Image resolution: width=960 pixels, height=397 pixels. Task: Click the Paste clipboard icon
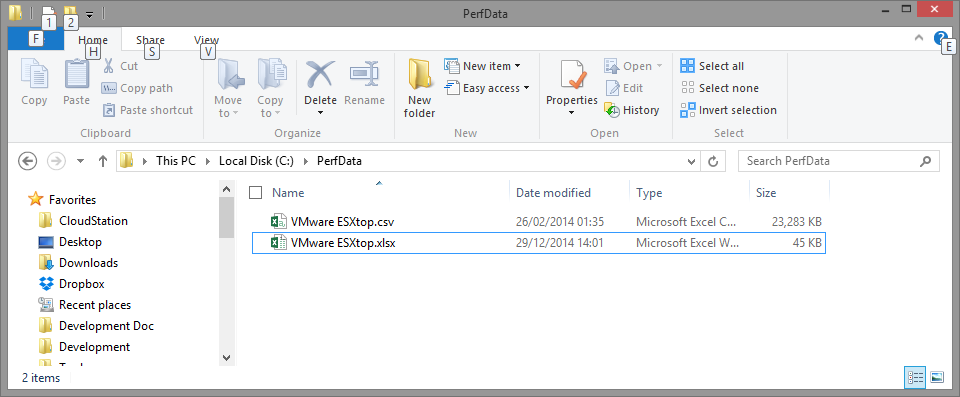(77, 74)
